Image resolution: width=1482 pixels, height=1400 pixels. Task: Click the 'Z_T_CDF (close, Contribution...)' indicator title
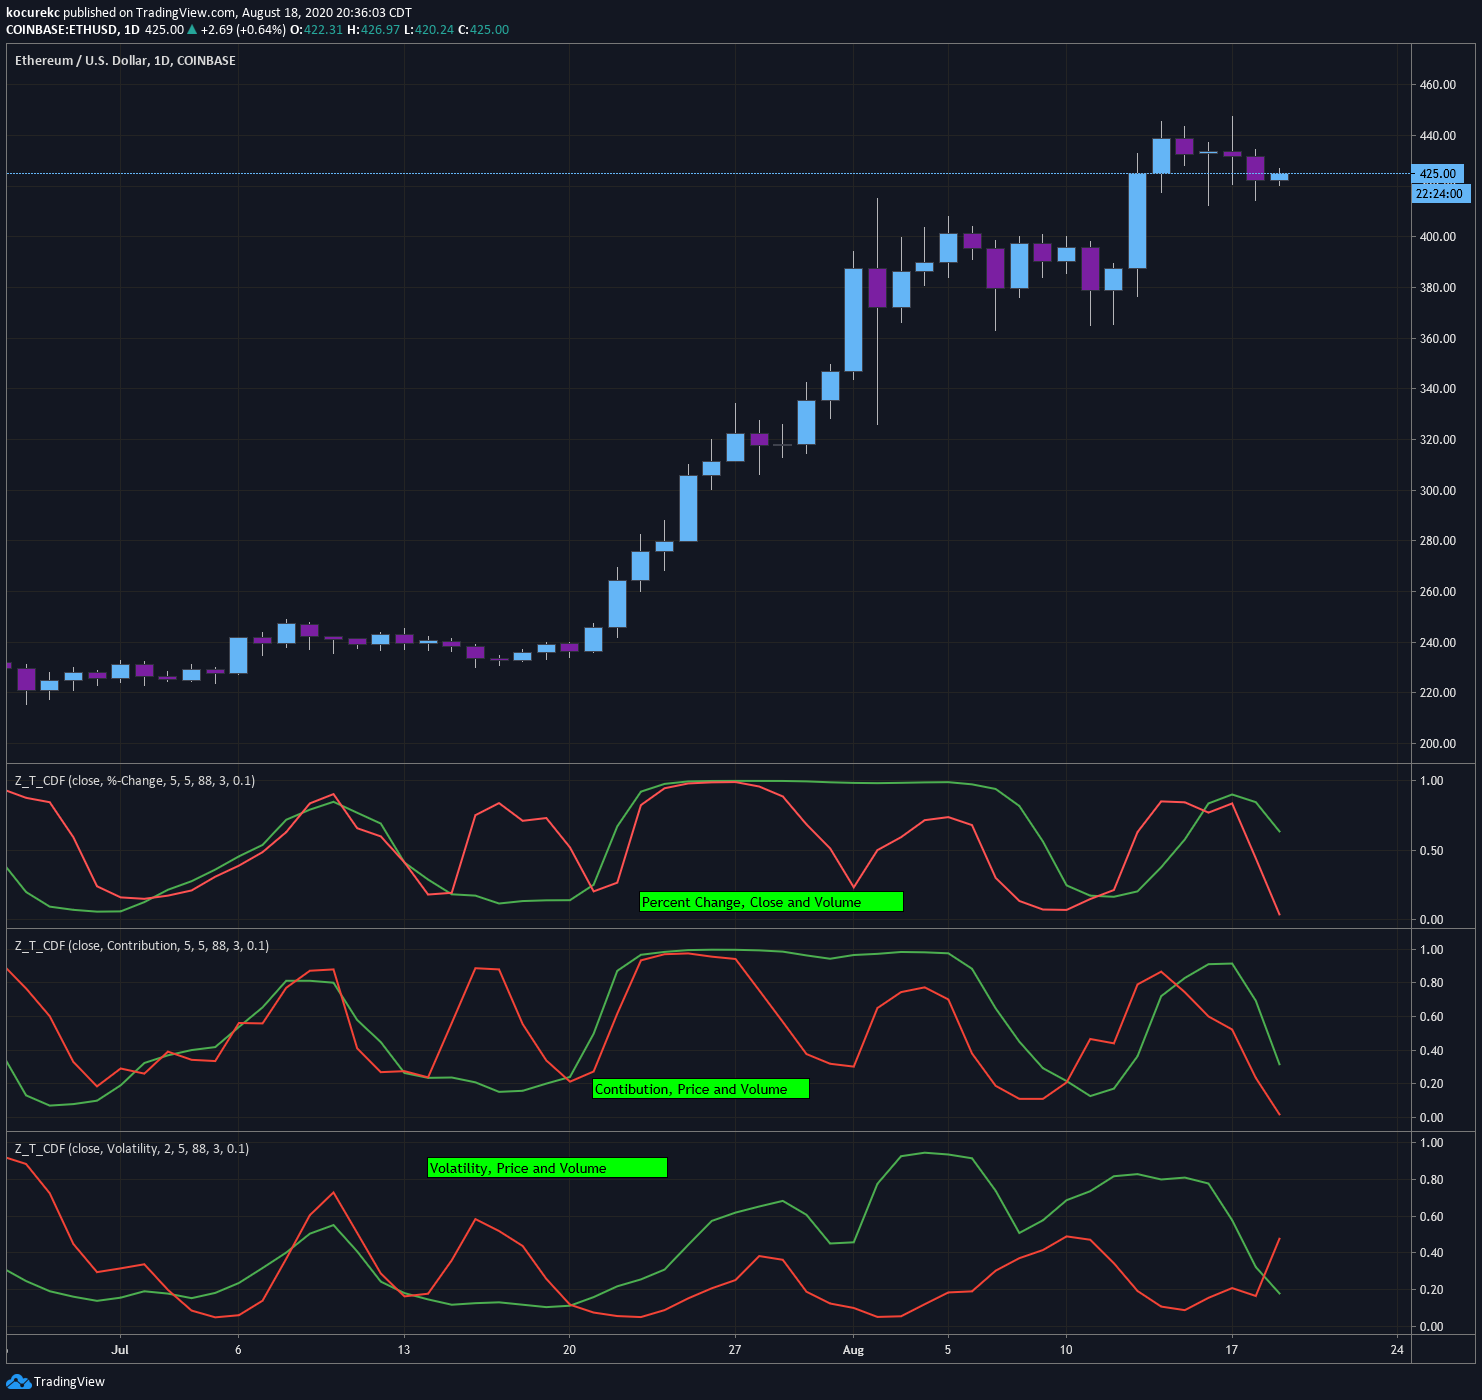pos(142,946)
